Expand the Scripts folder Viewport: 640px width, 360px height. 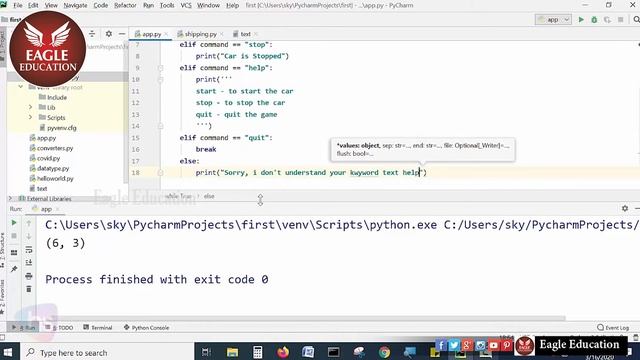click(30, 117)
